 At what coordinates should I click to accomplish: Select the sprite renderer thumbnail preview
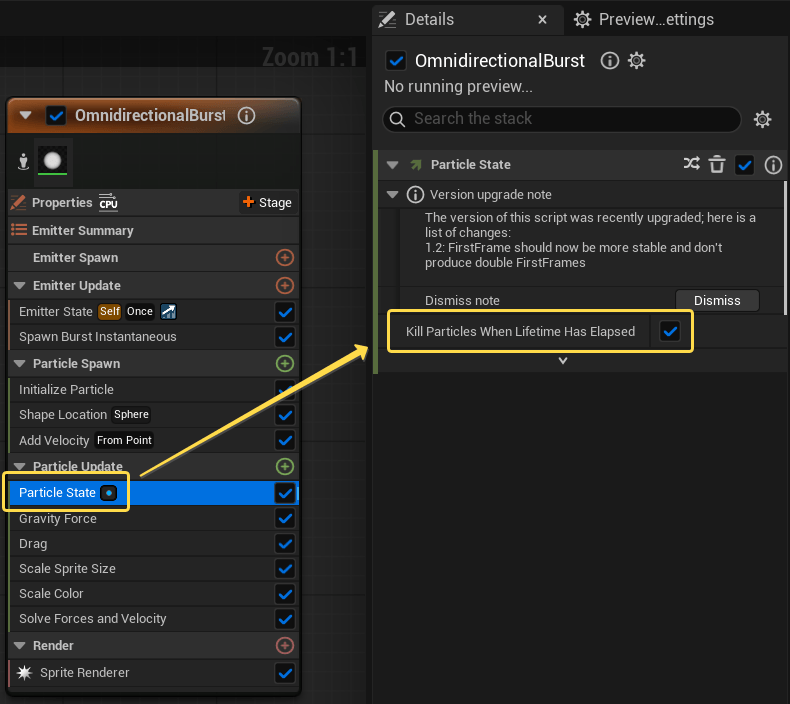pyautogui.click(x=52, y=162)
